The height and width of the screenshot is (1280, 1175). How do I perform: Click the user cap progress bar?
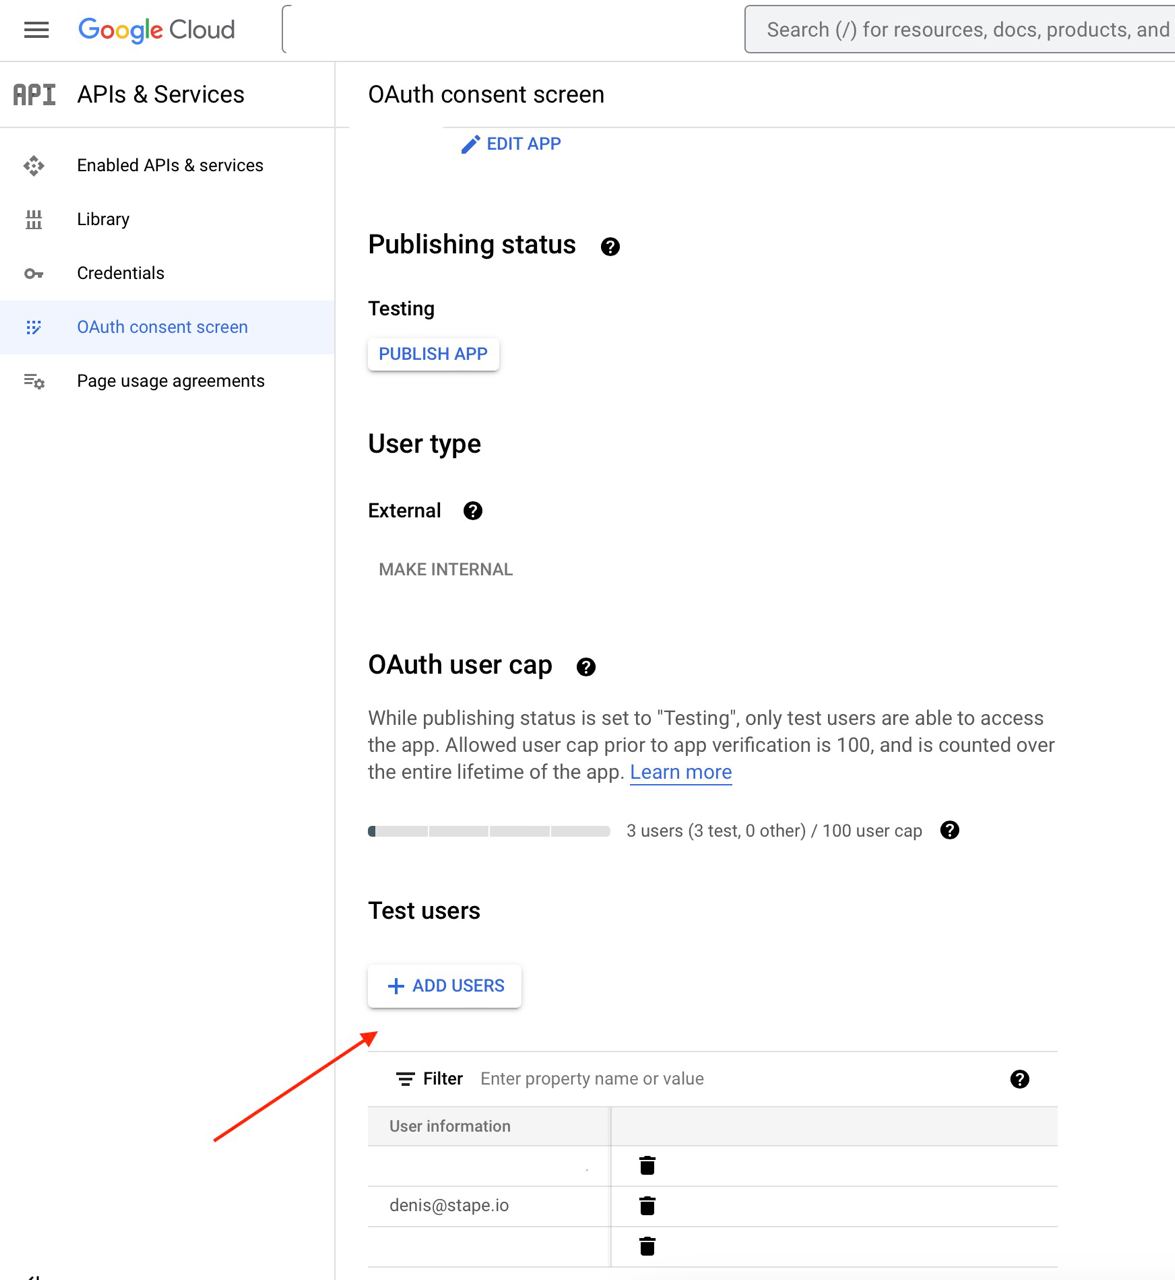tap(489, 830)
